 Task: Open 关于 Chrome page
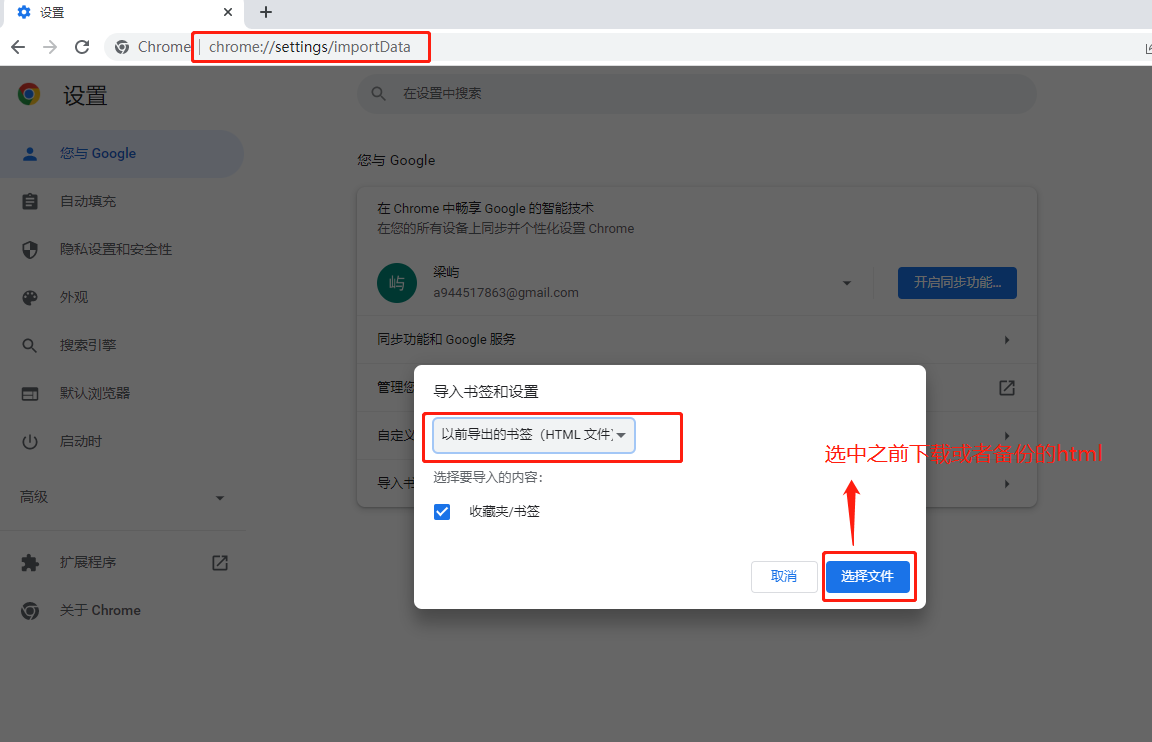121,610
